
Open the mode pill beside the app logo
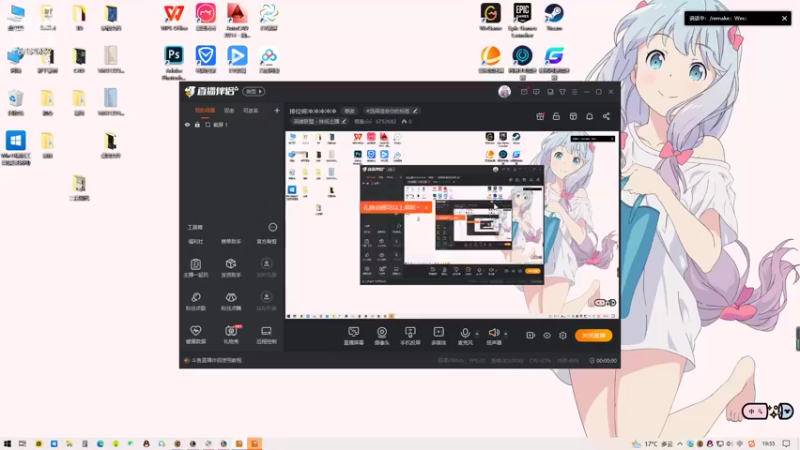[x=253, y=92]
